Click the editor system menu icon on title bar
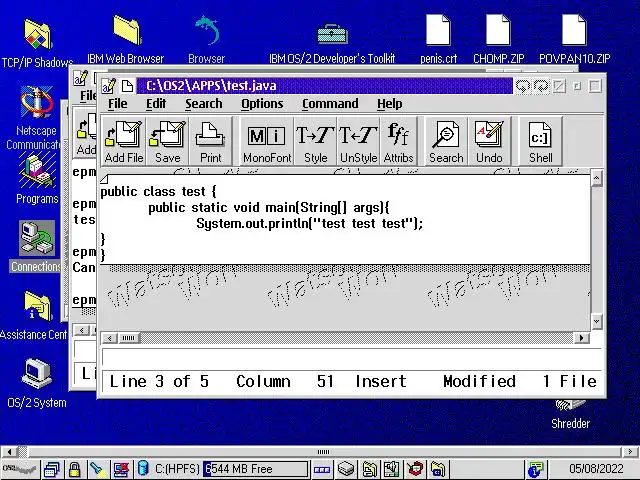The image size is (640, 480). click(x=109, y=86)
